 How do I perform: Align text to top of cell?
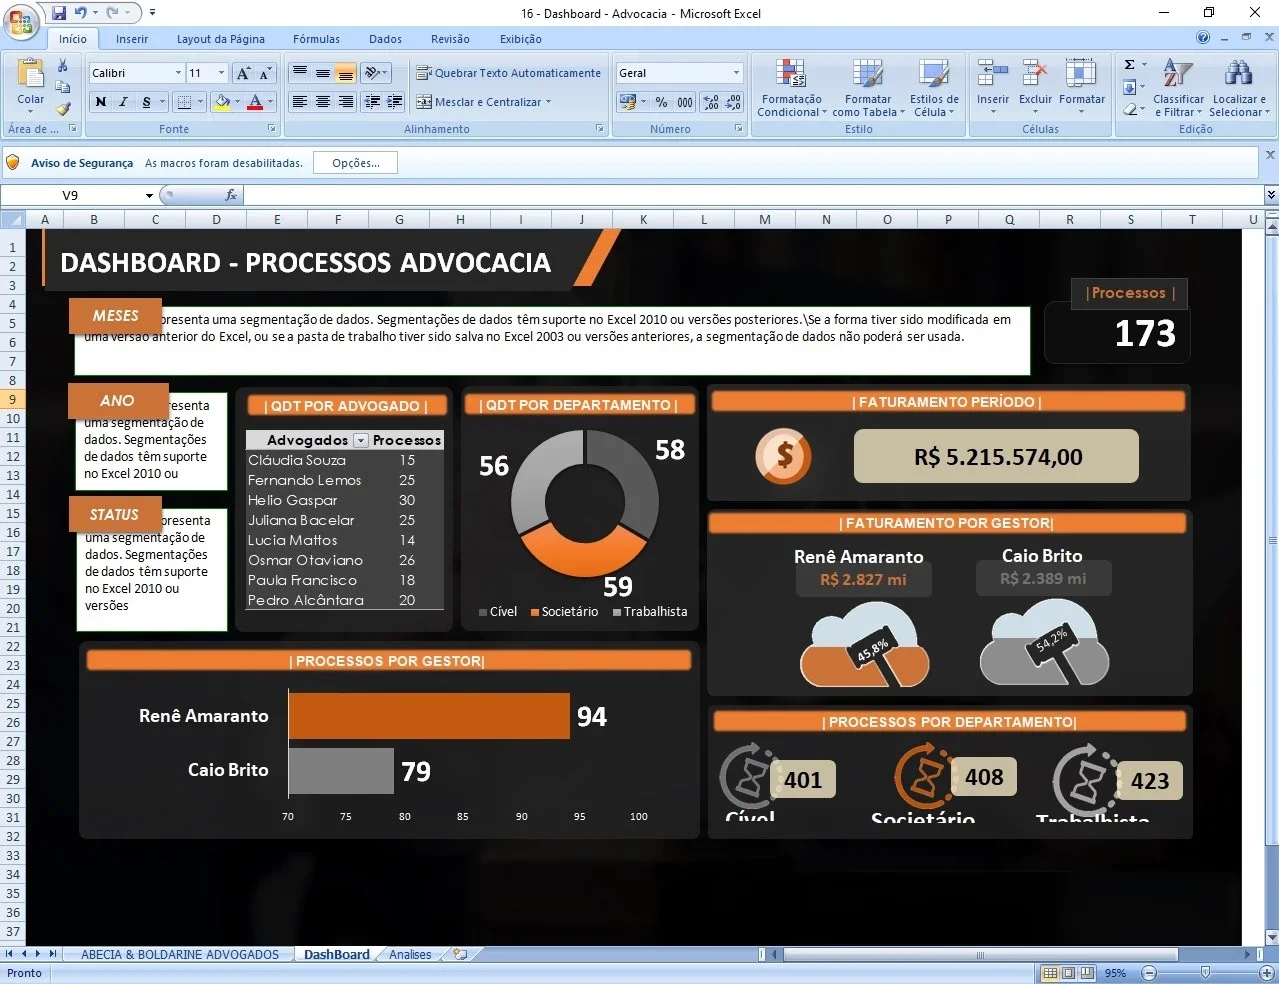[299, 73]
